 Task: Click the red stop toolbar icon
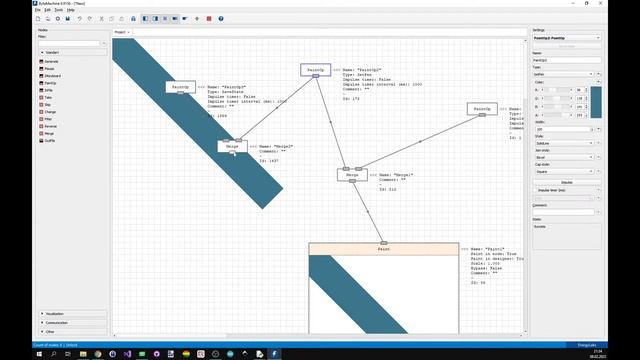pyautogui.click(x=209, y=19)
